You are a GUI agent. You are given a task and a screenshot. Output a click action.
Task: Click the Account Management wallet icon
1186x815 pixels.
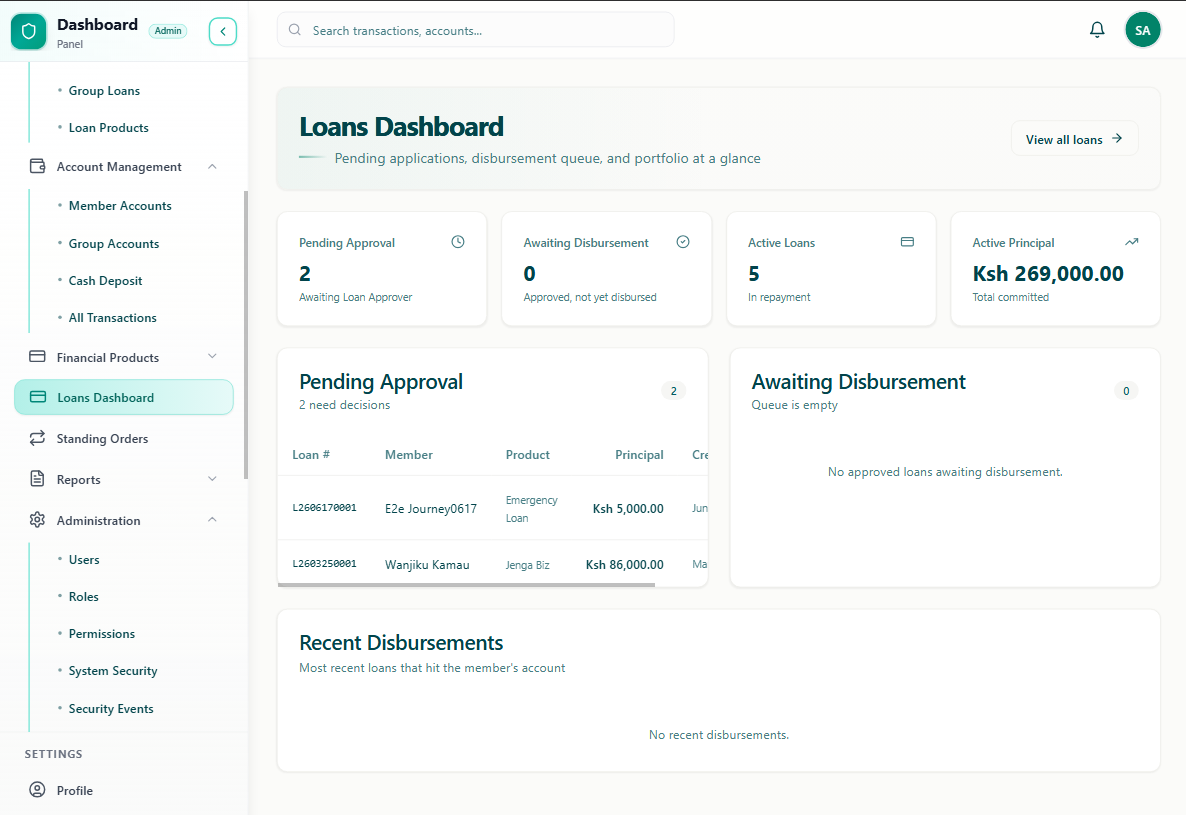37,166
